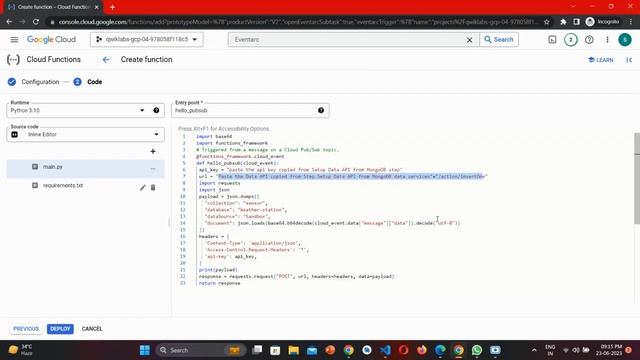Clear the Eventarc search text
Screen dimensions: 640x360
[469, 40]
